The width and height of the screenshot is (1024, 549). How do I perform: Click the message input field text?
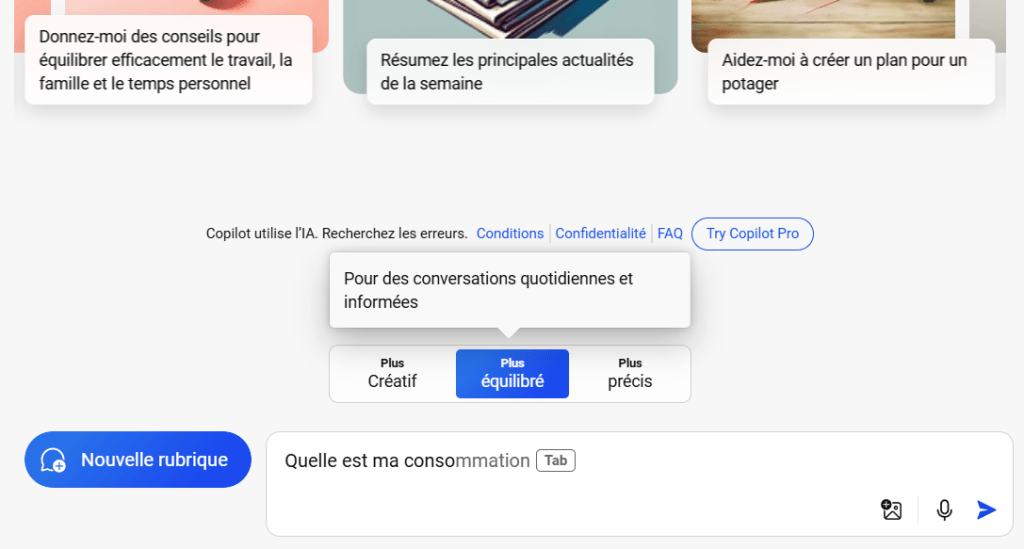pyautogui.click(x=407, y=461)
